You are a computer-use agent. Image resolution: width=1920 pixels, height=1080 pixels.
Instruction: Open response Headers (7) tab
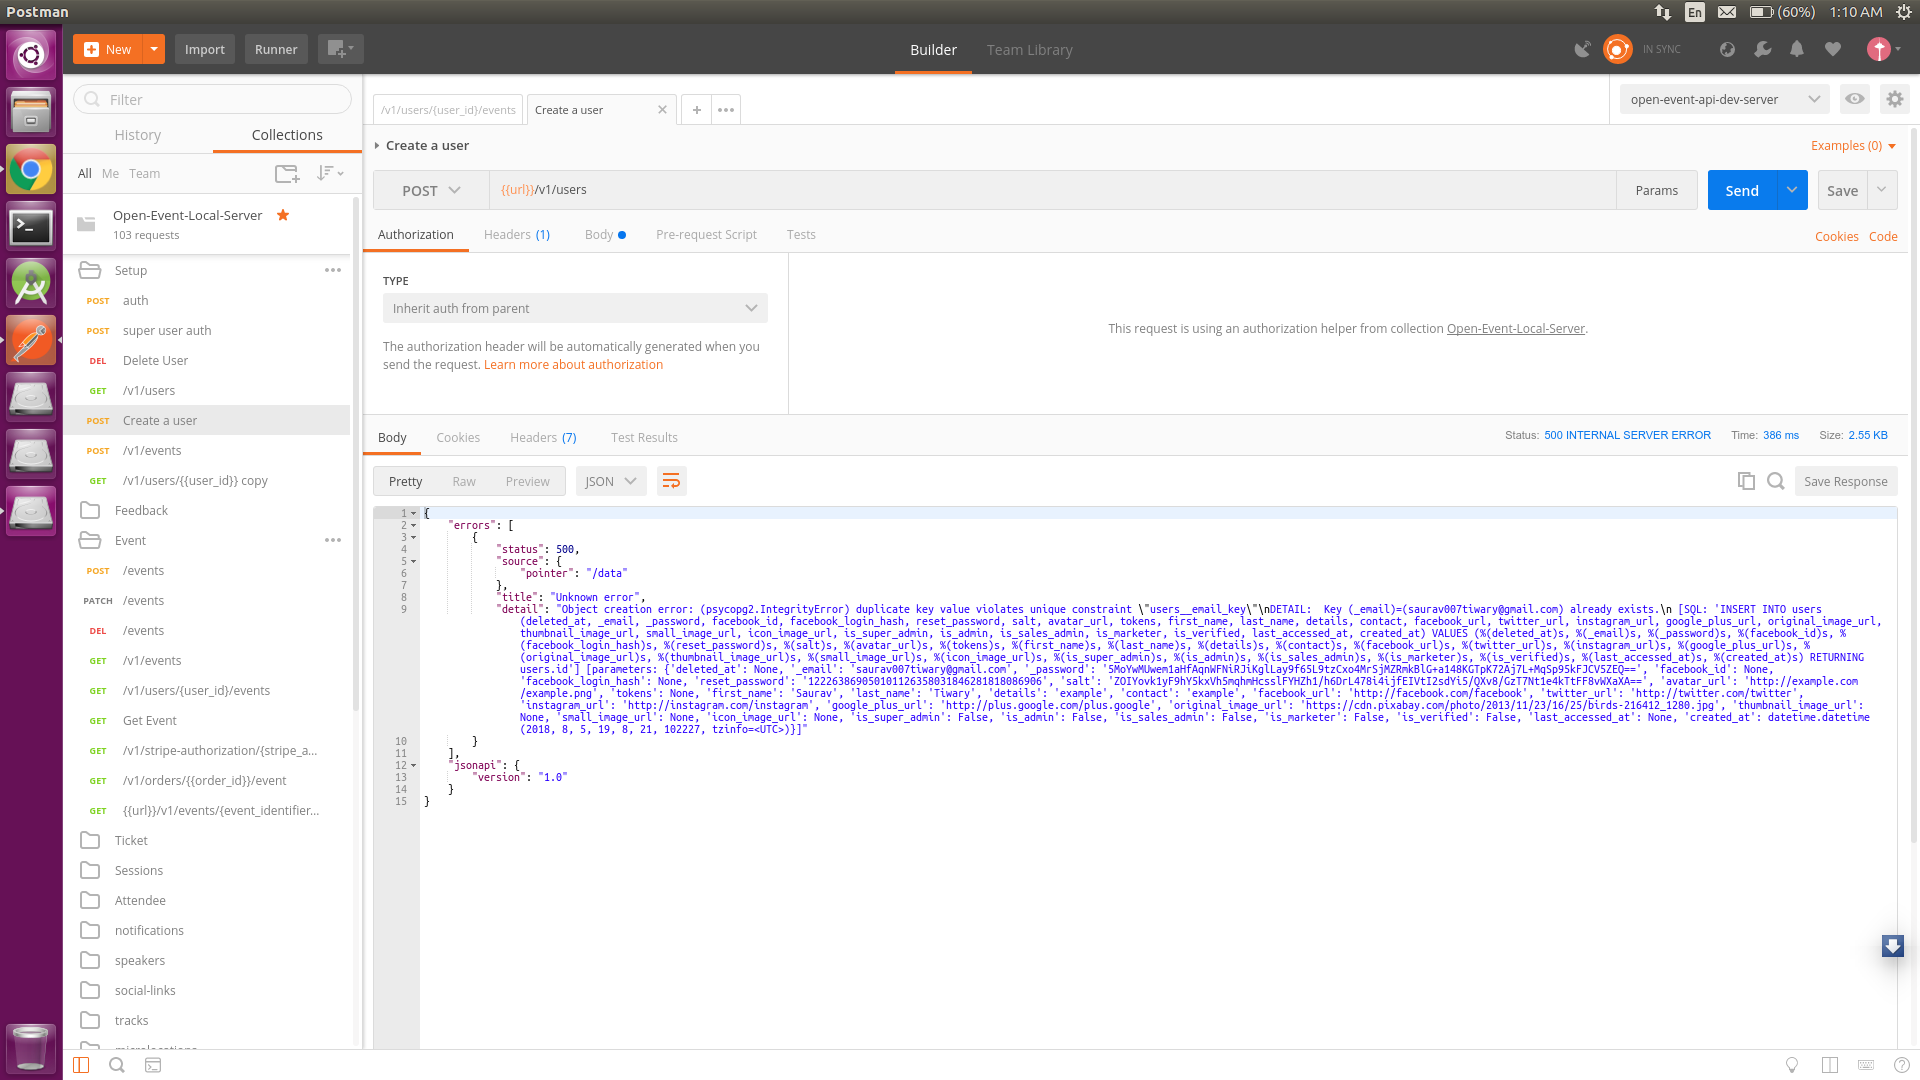[x=543, y=438]
